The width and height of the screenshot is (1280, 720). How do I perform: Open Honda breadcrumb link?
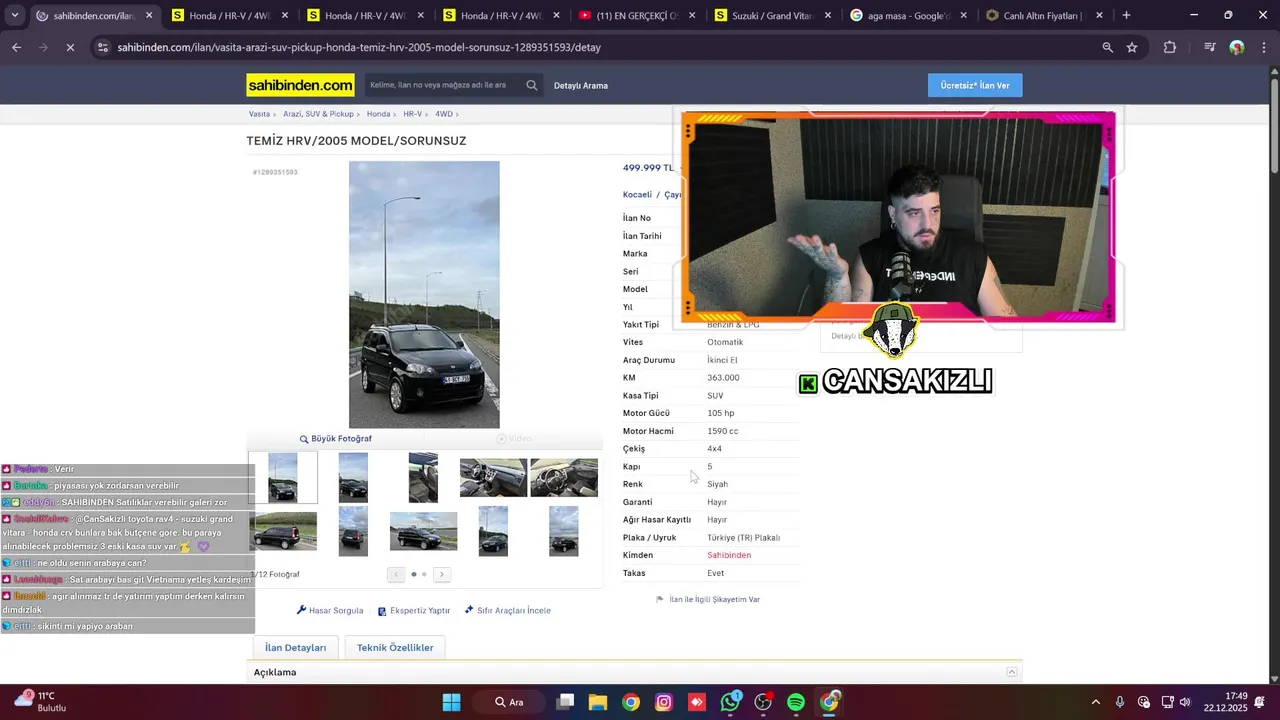click(x=378, y=114)
